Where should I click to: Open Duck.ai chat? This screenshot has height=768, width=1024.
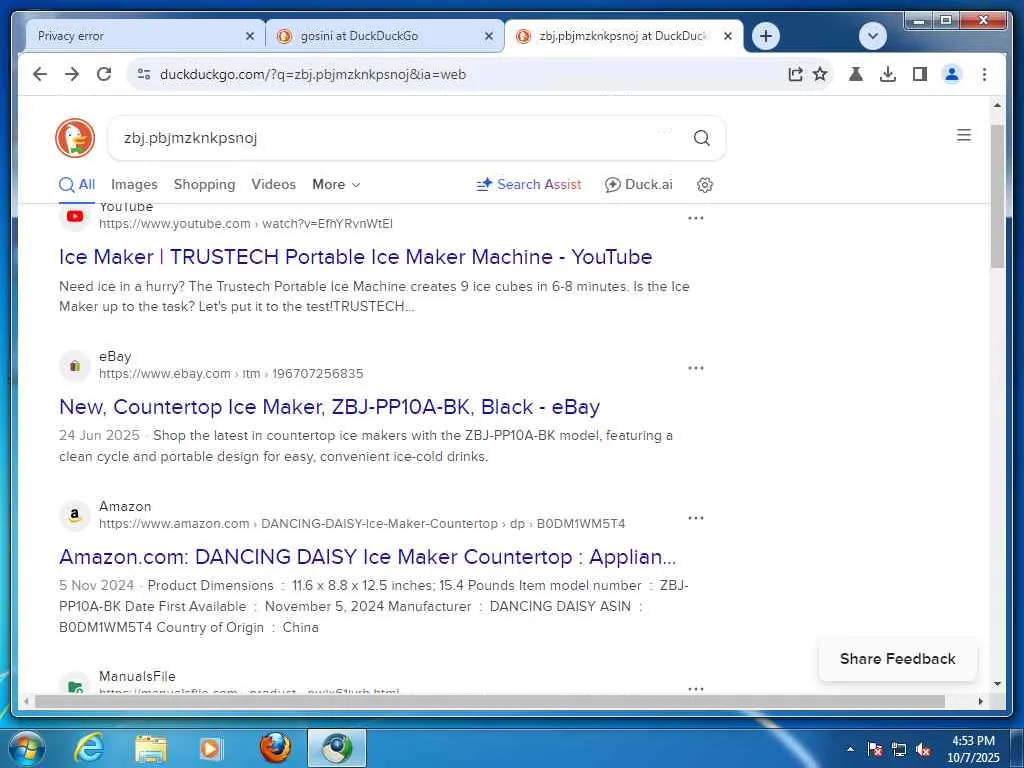click(x=639, y=185)
